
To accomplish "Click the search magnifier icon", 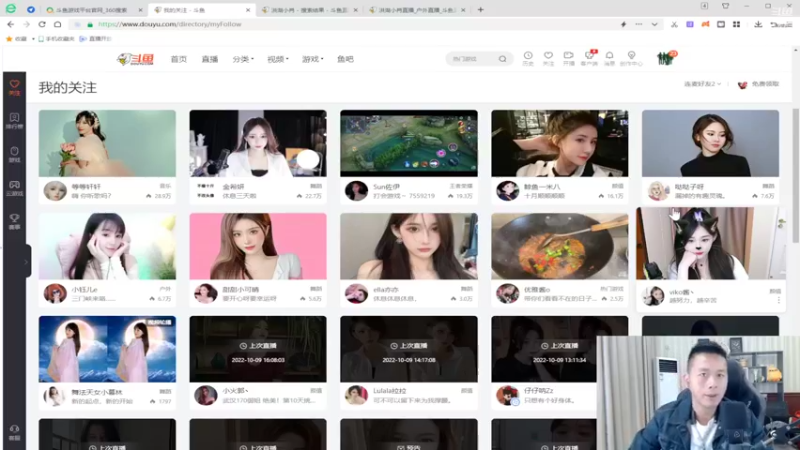I will click(503, 59).
